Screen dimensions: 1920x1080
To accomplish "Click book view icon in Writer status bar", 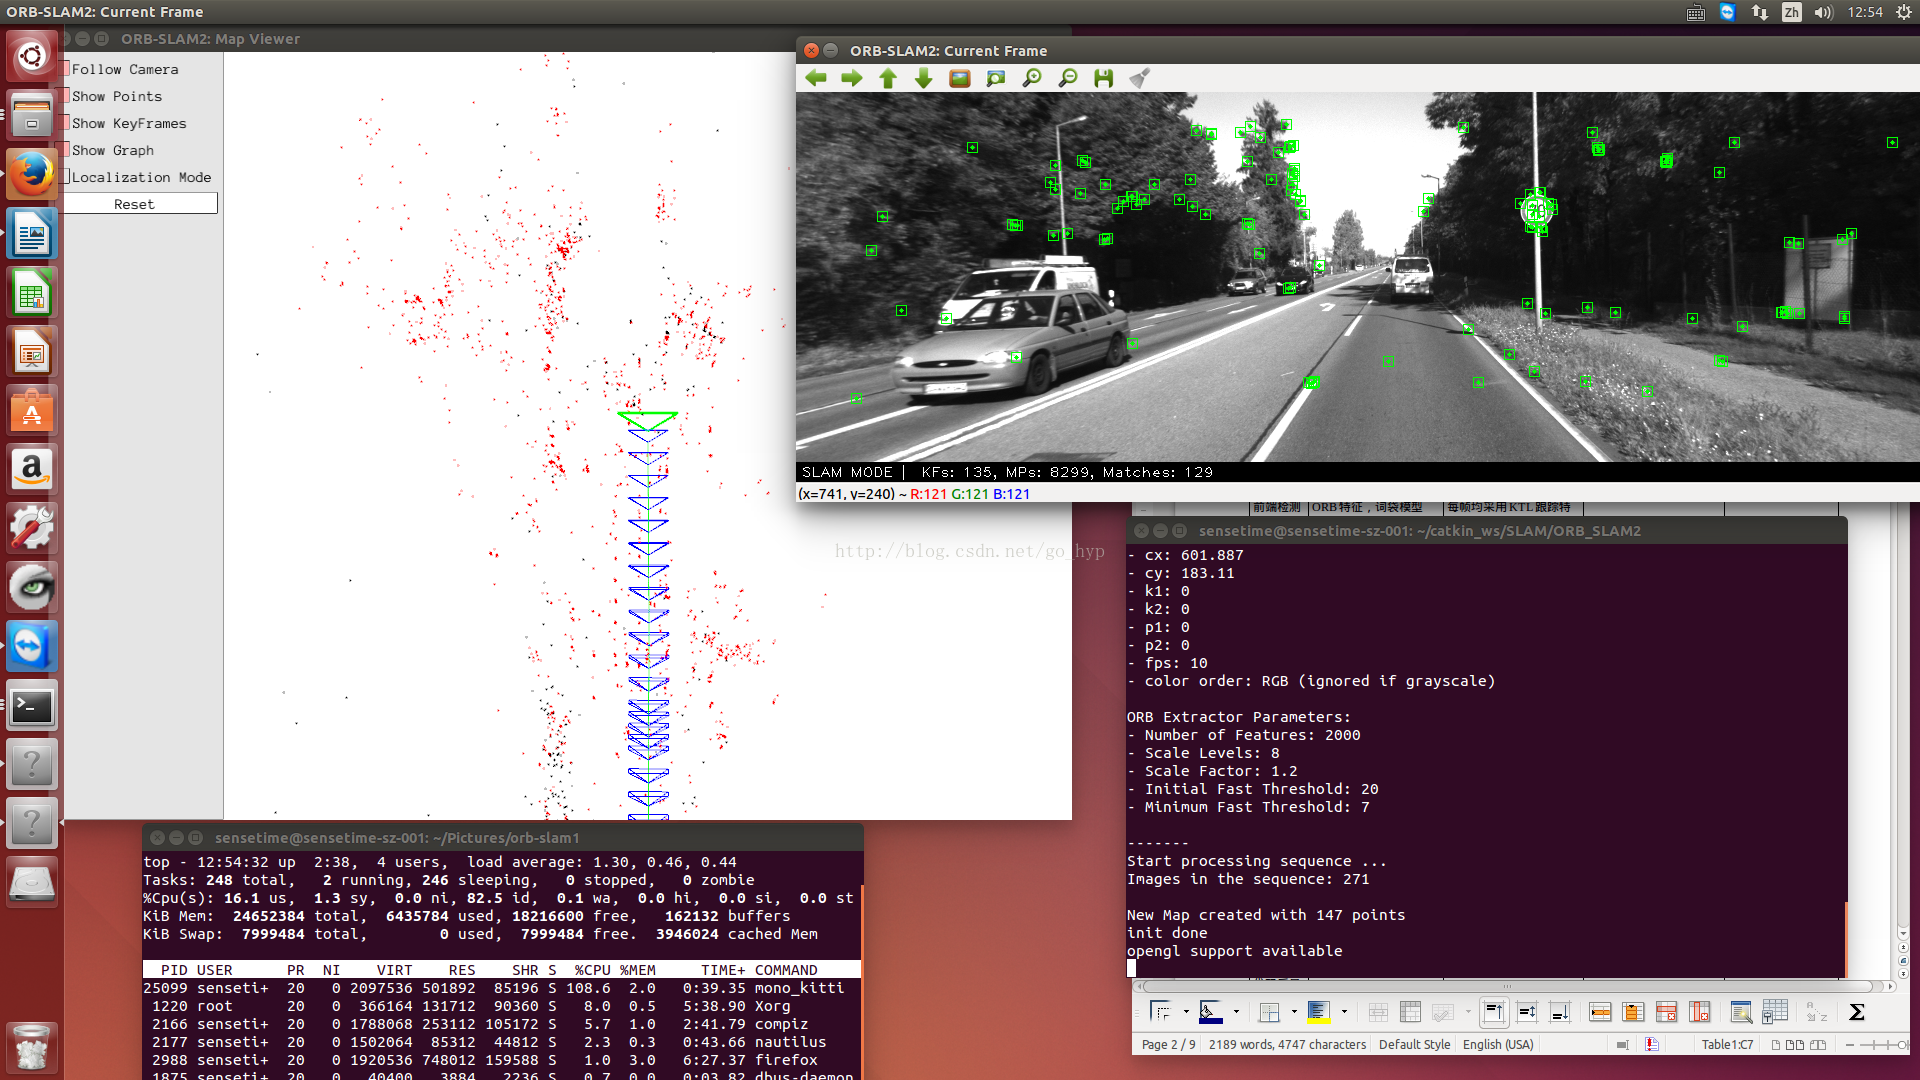I will [1818, 1044].
